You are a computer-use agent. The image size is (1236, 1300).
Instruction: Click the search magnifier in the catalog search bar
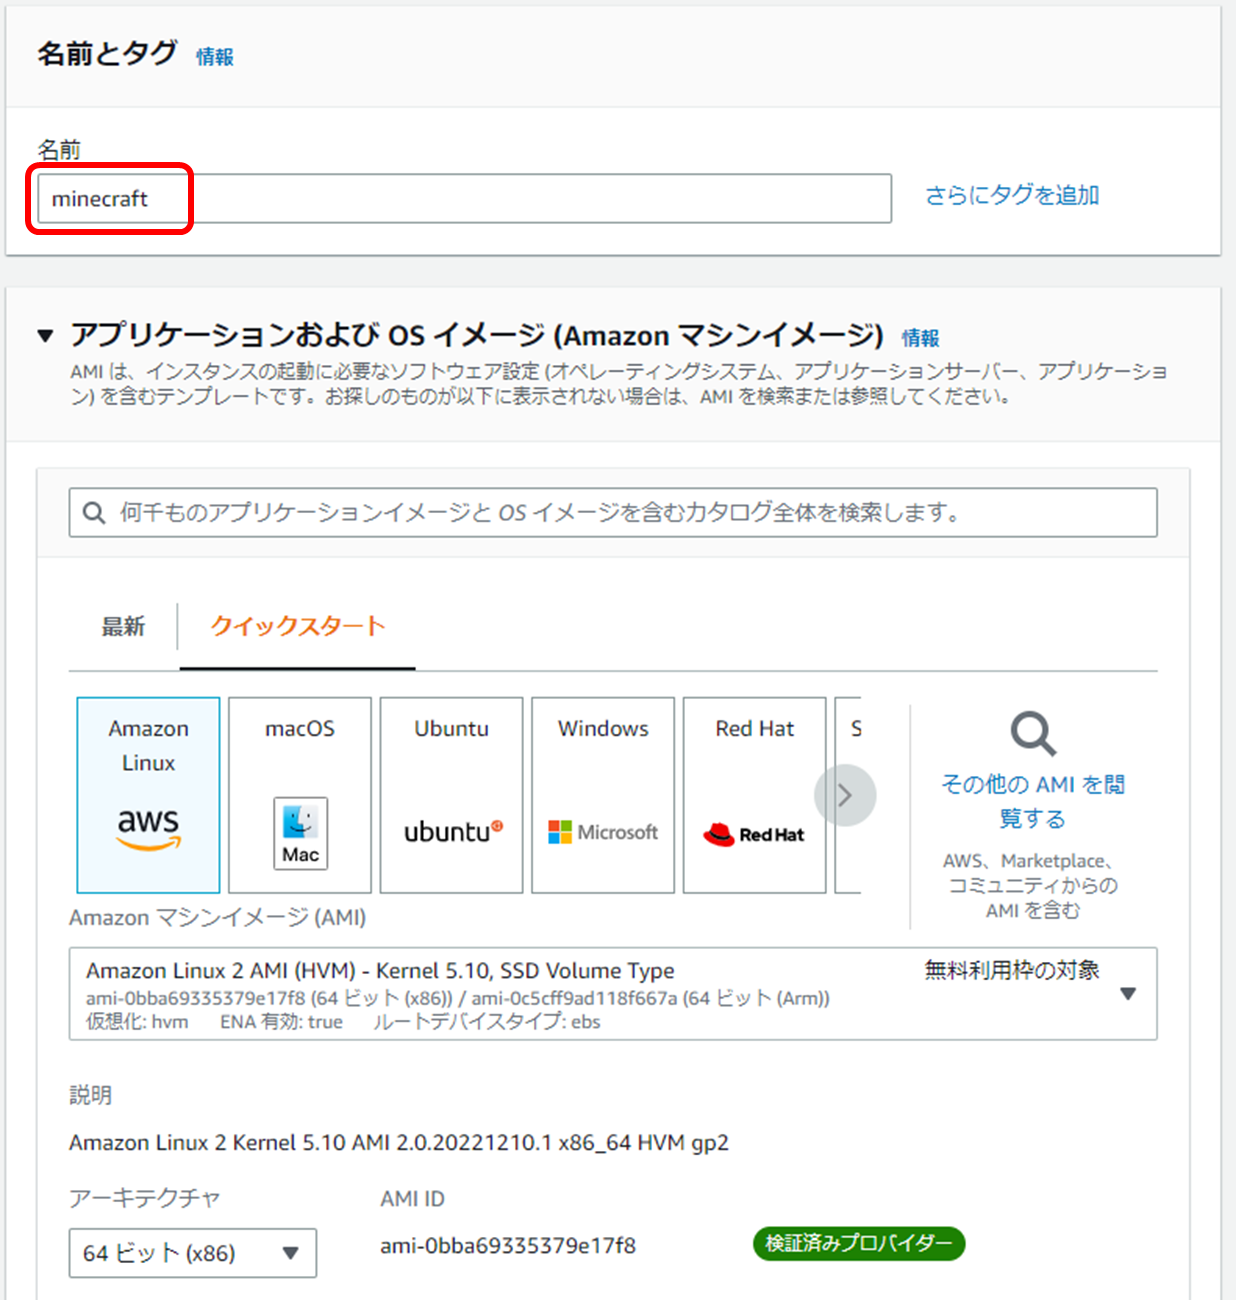pos(93,512)
